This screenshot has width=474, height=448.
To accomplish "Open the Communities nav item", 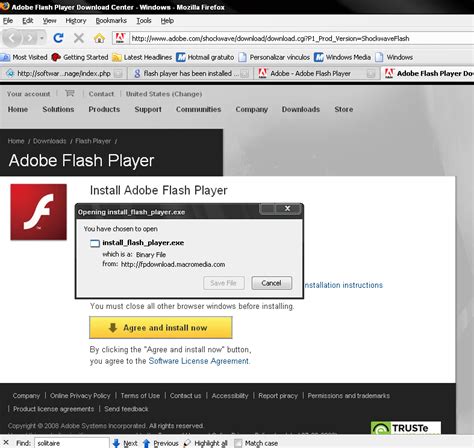I will tap(198, 109).
